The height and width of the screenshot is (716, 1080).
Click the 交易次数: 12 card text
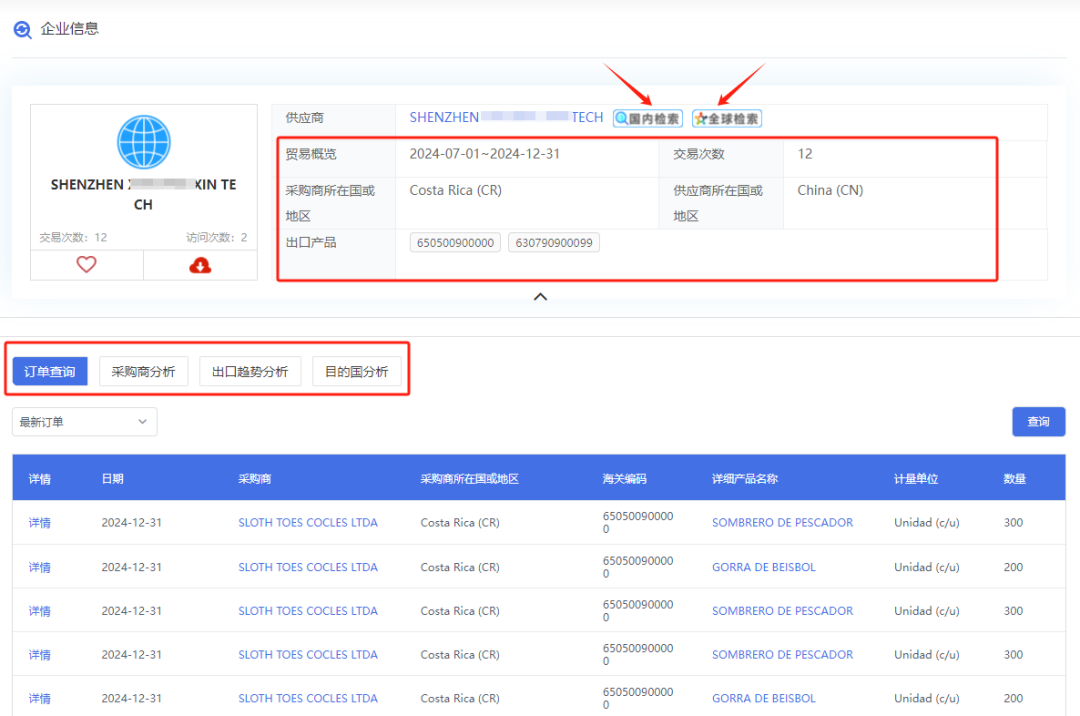(x=73, y=237)
